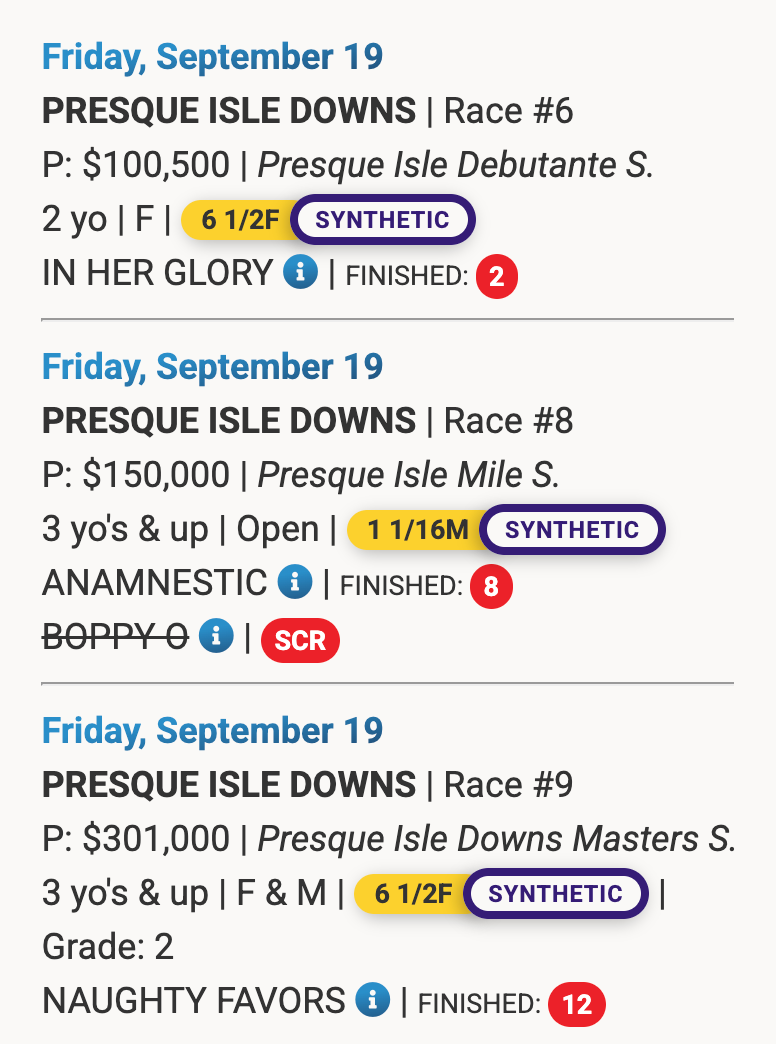Click the 1 1/16M distance badge

coord(416,530)
